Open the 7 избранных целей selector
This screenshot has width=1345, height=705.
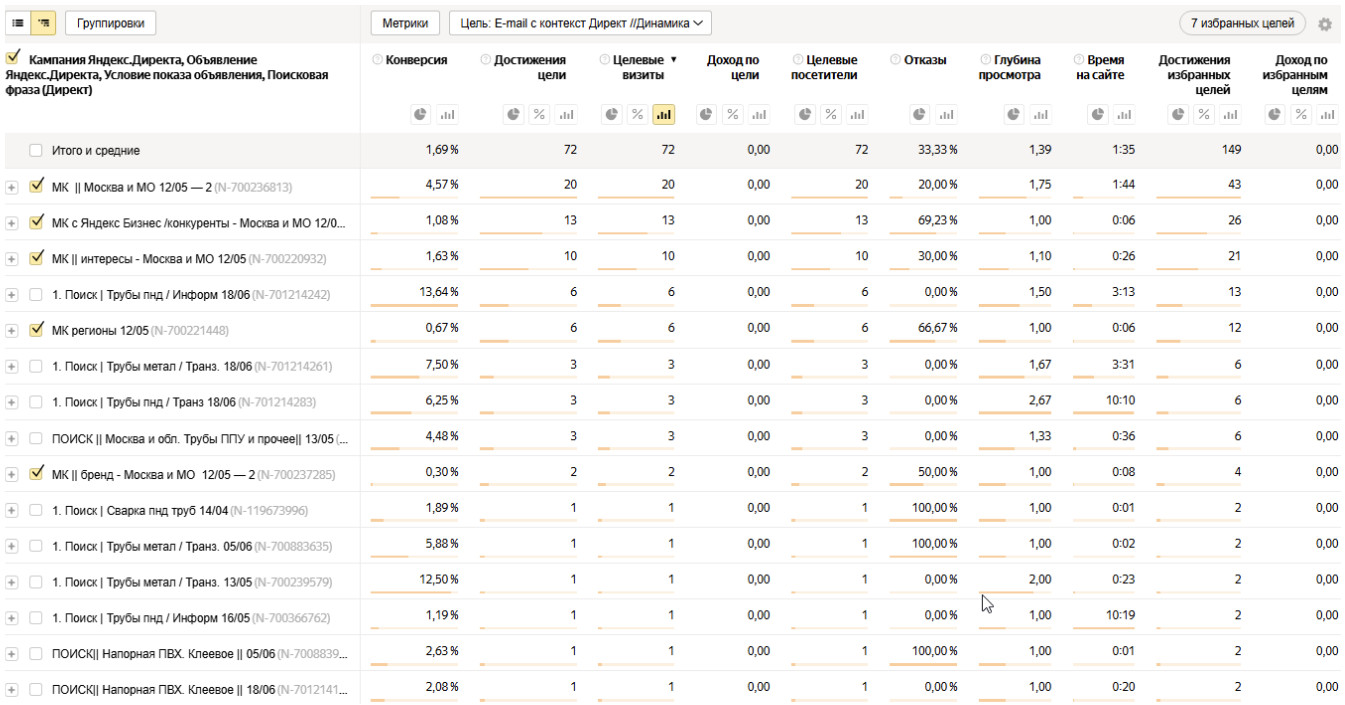coord(1242,22)
